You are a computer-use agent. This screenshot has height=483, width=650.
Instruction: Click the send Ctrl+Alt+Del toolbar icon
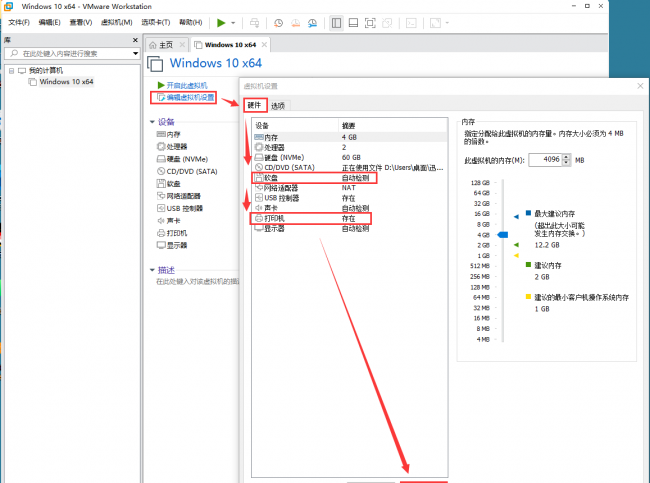point(255,23)
